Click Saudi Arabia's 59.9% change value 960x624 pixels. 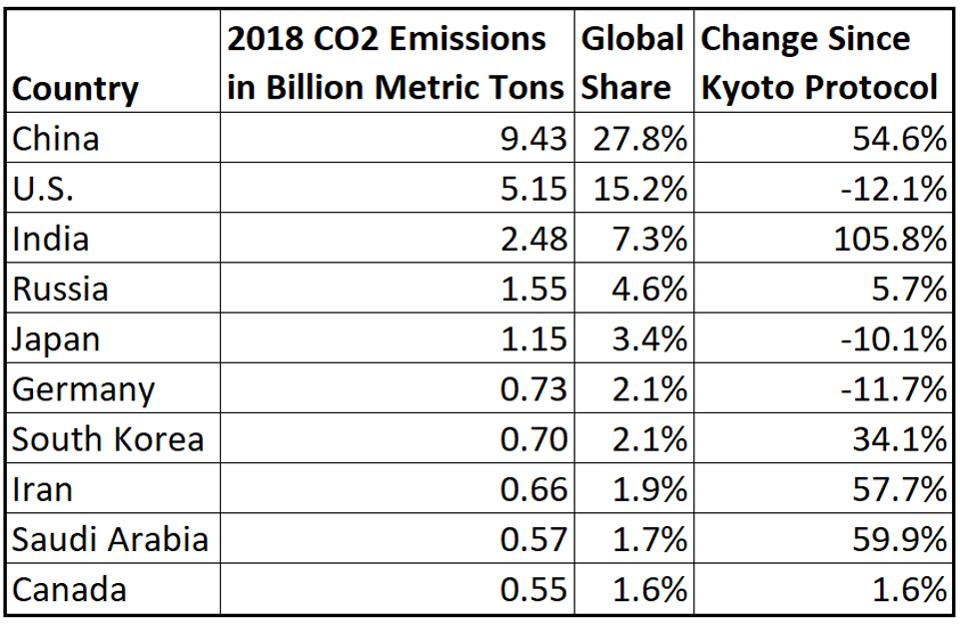pyautogui.click(x=898, y=539)
